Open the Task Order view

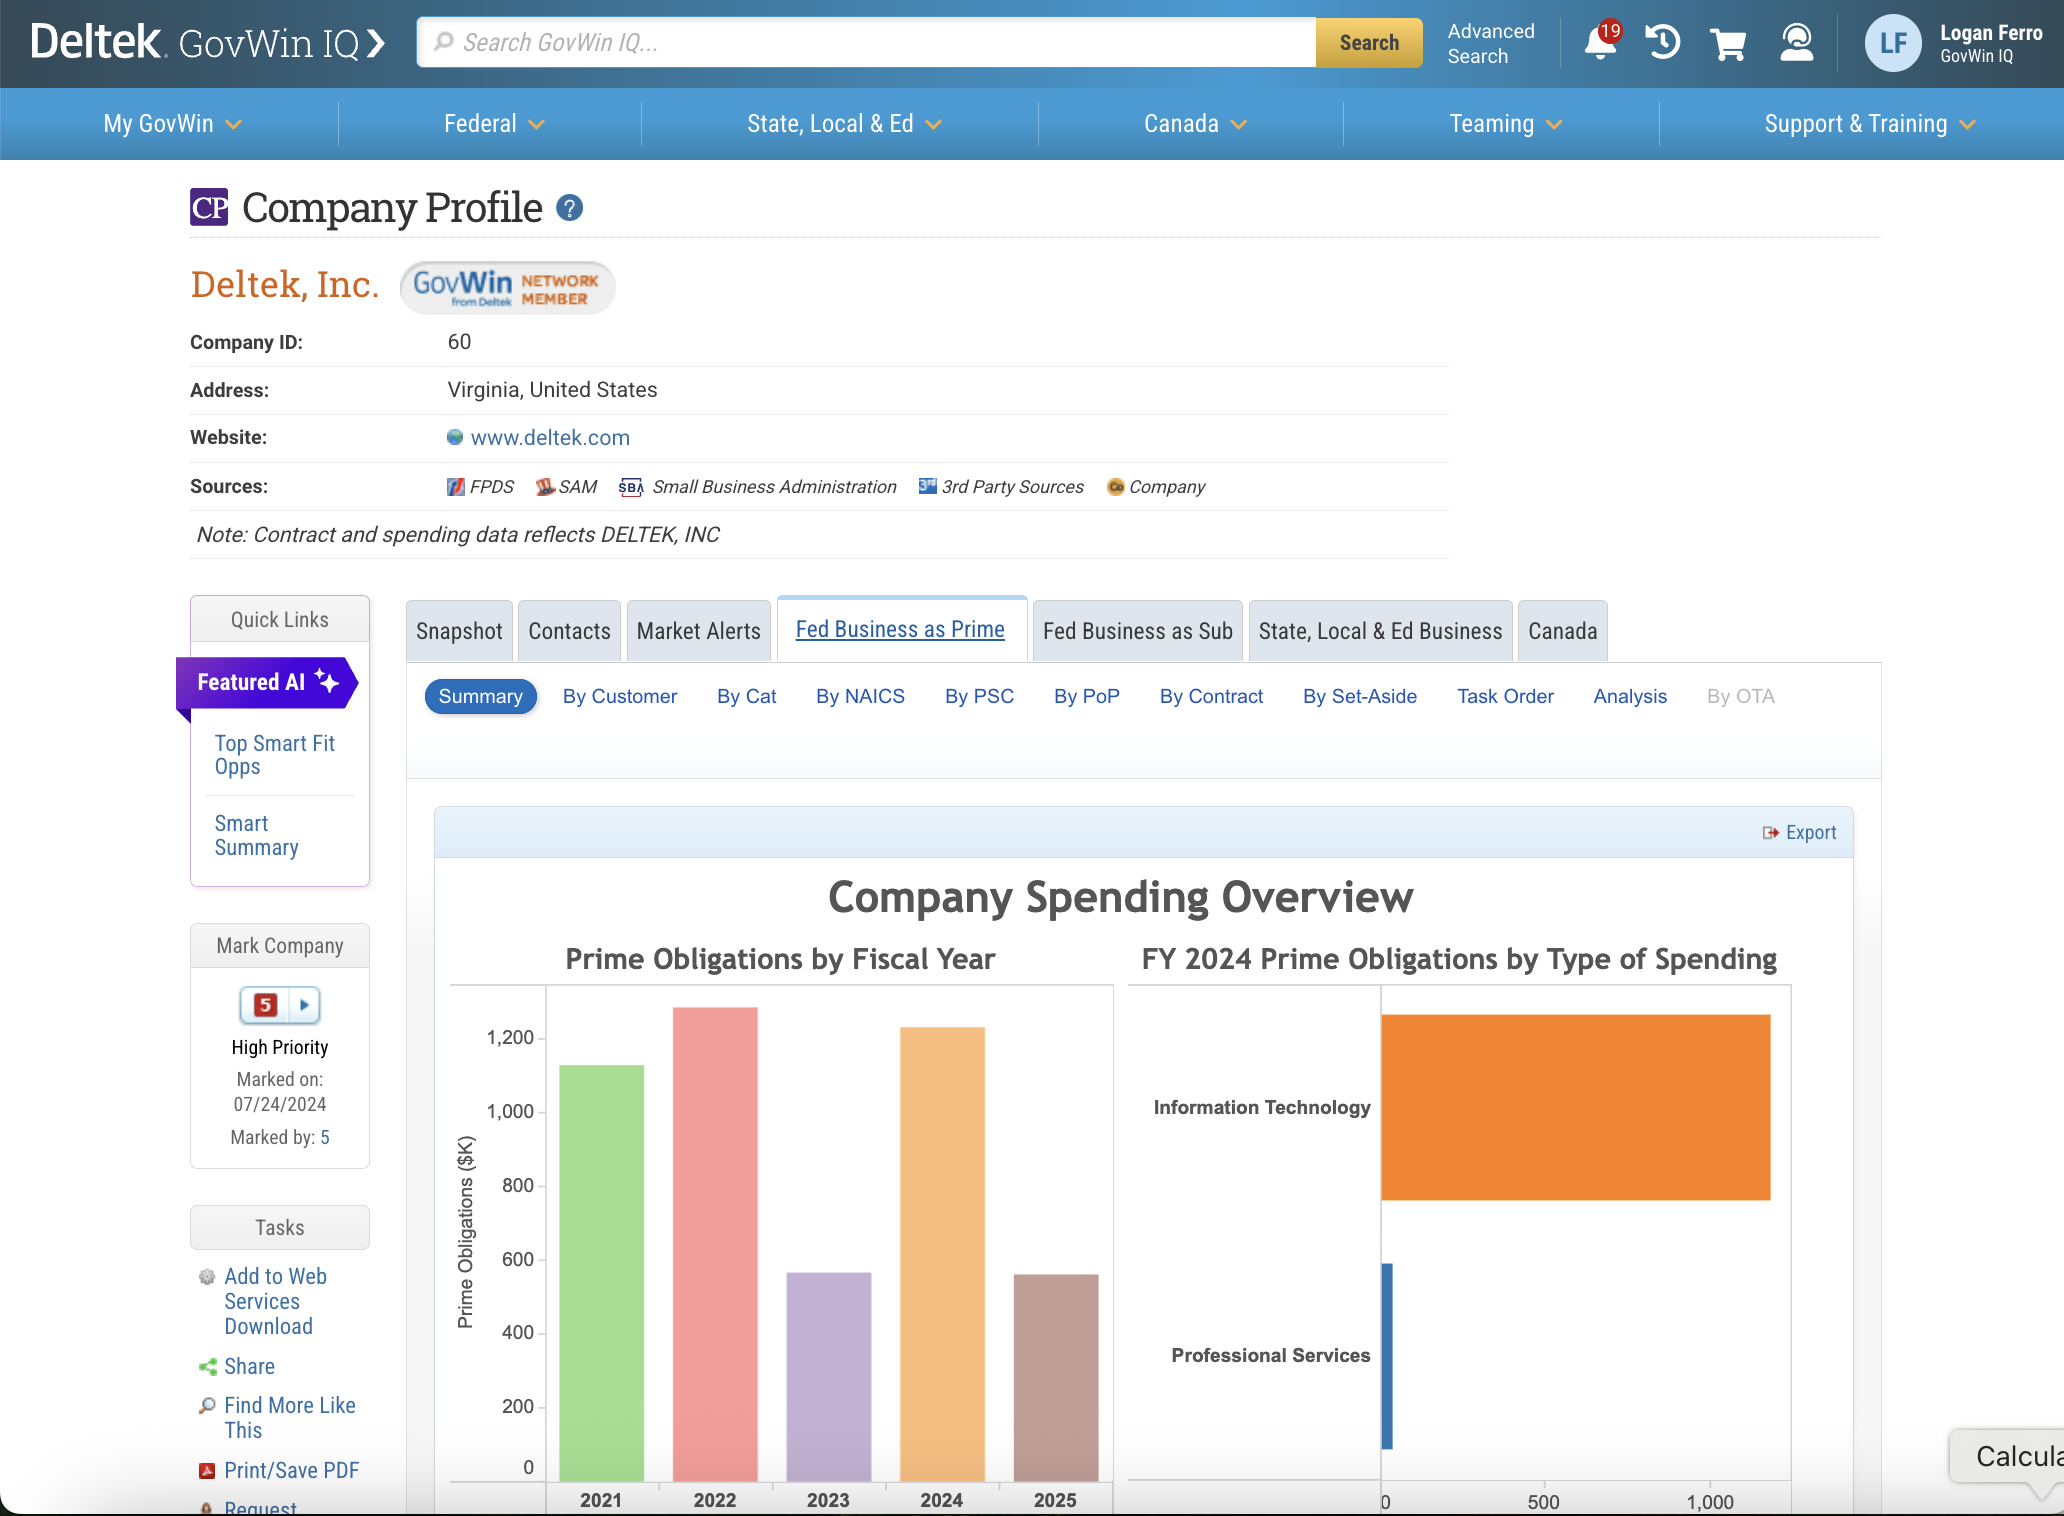pos(1505,696)
